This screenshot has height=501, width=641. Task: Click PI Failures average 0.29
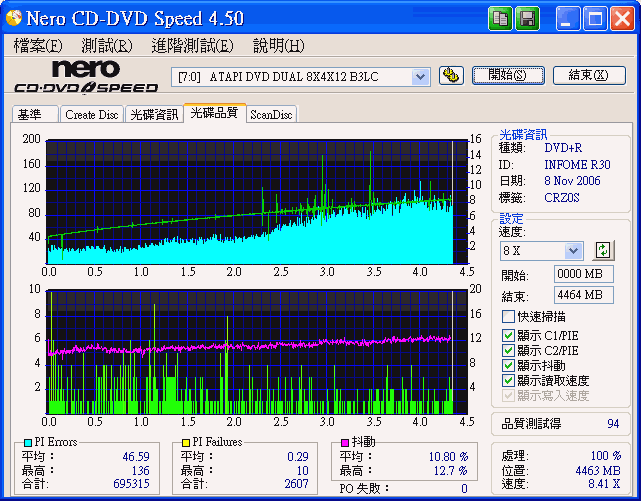pyautogui.click(x=298, y=456)
